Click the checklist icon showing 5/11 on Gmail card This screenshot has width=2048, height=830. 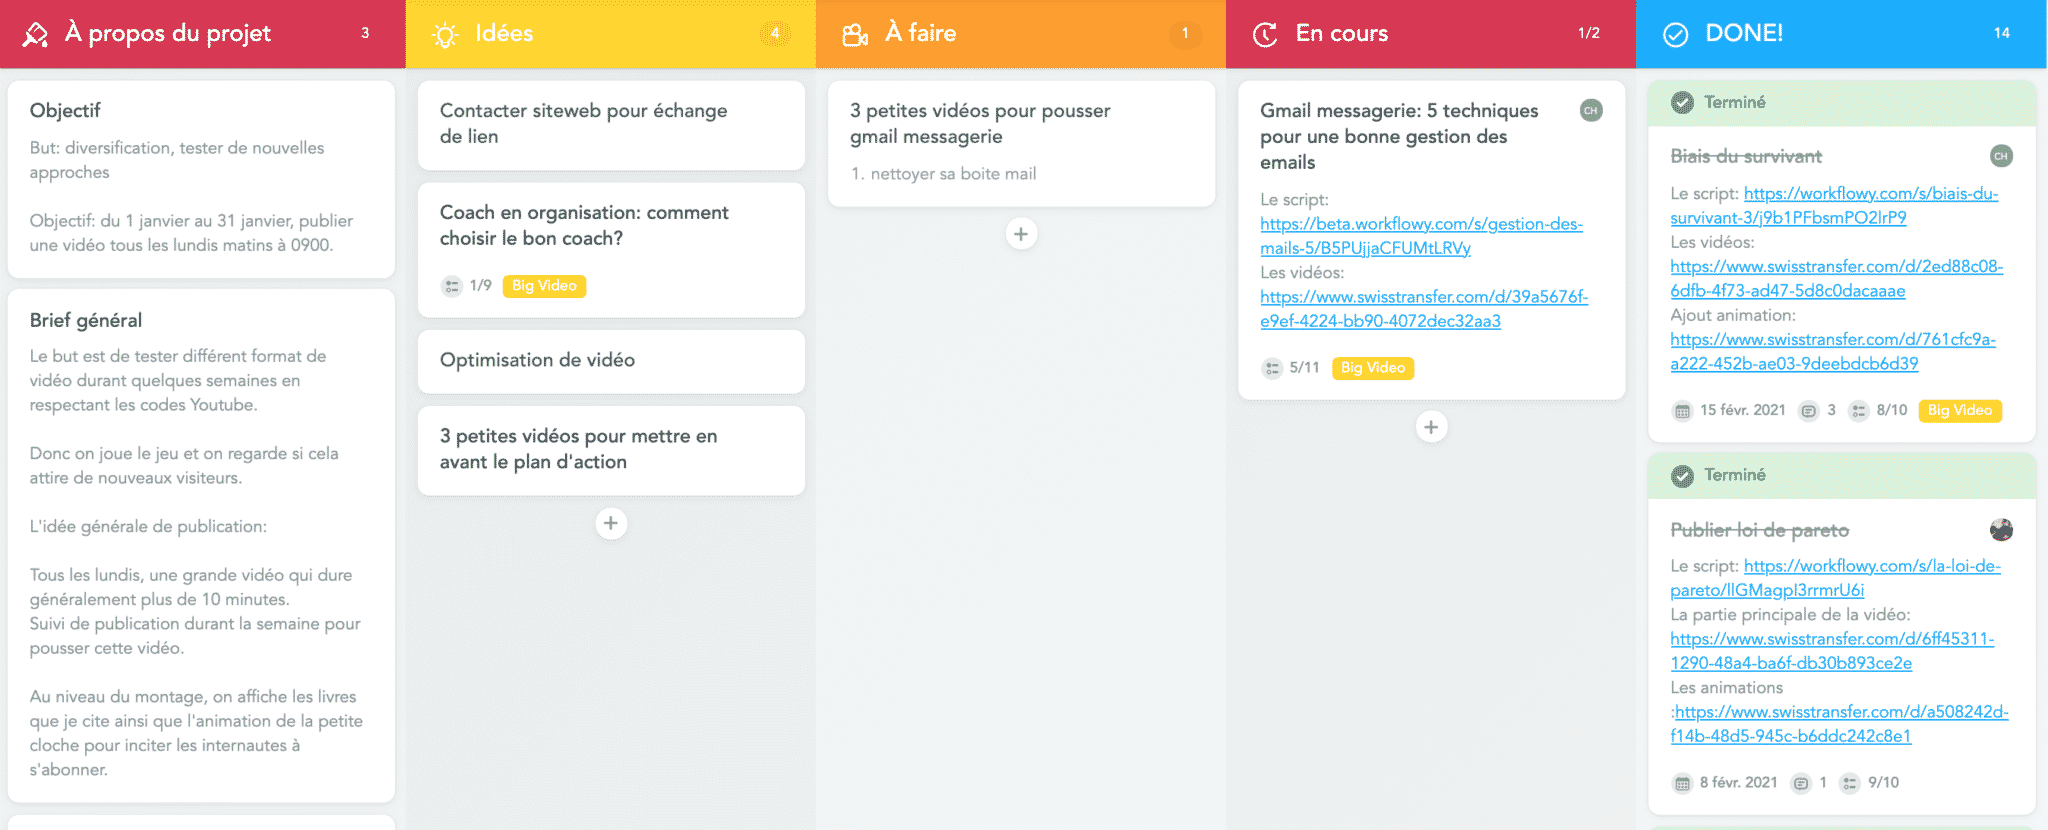[1274, 368]
